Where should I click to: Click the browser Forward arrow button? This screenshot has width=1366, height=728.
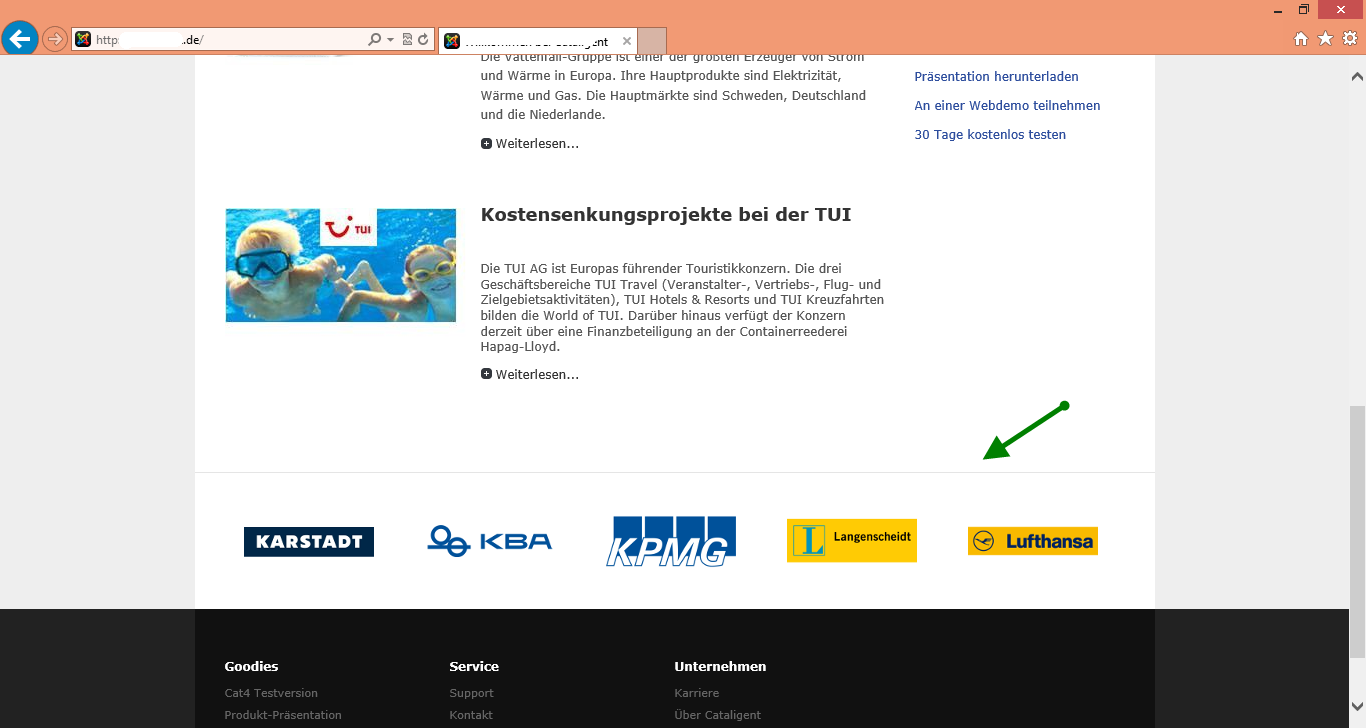[55, 40]
